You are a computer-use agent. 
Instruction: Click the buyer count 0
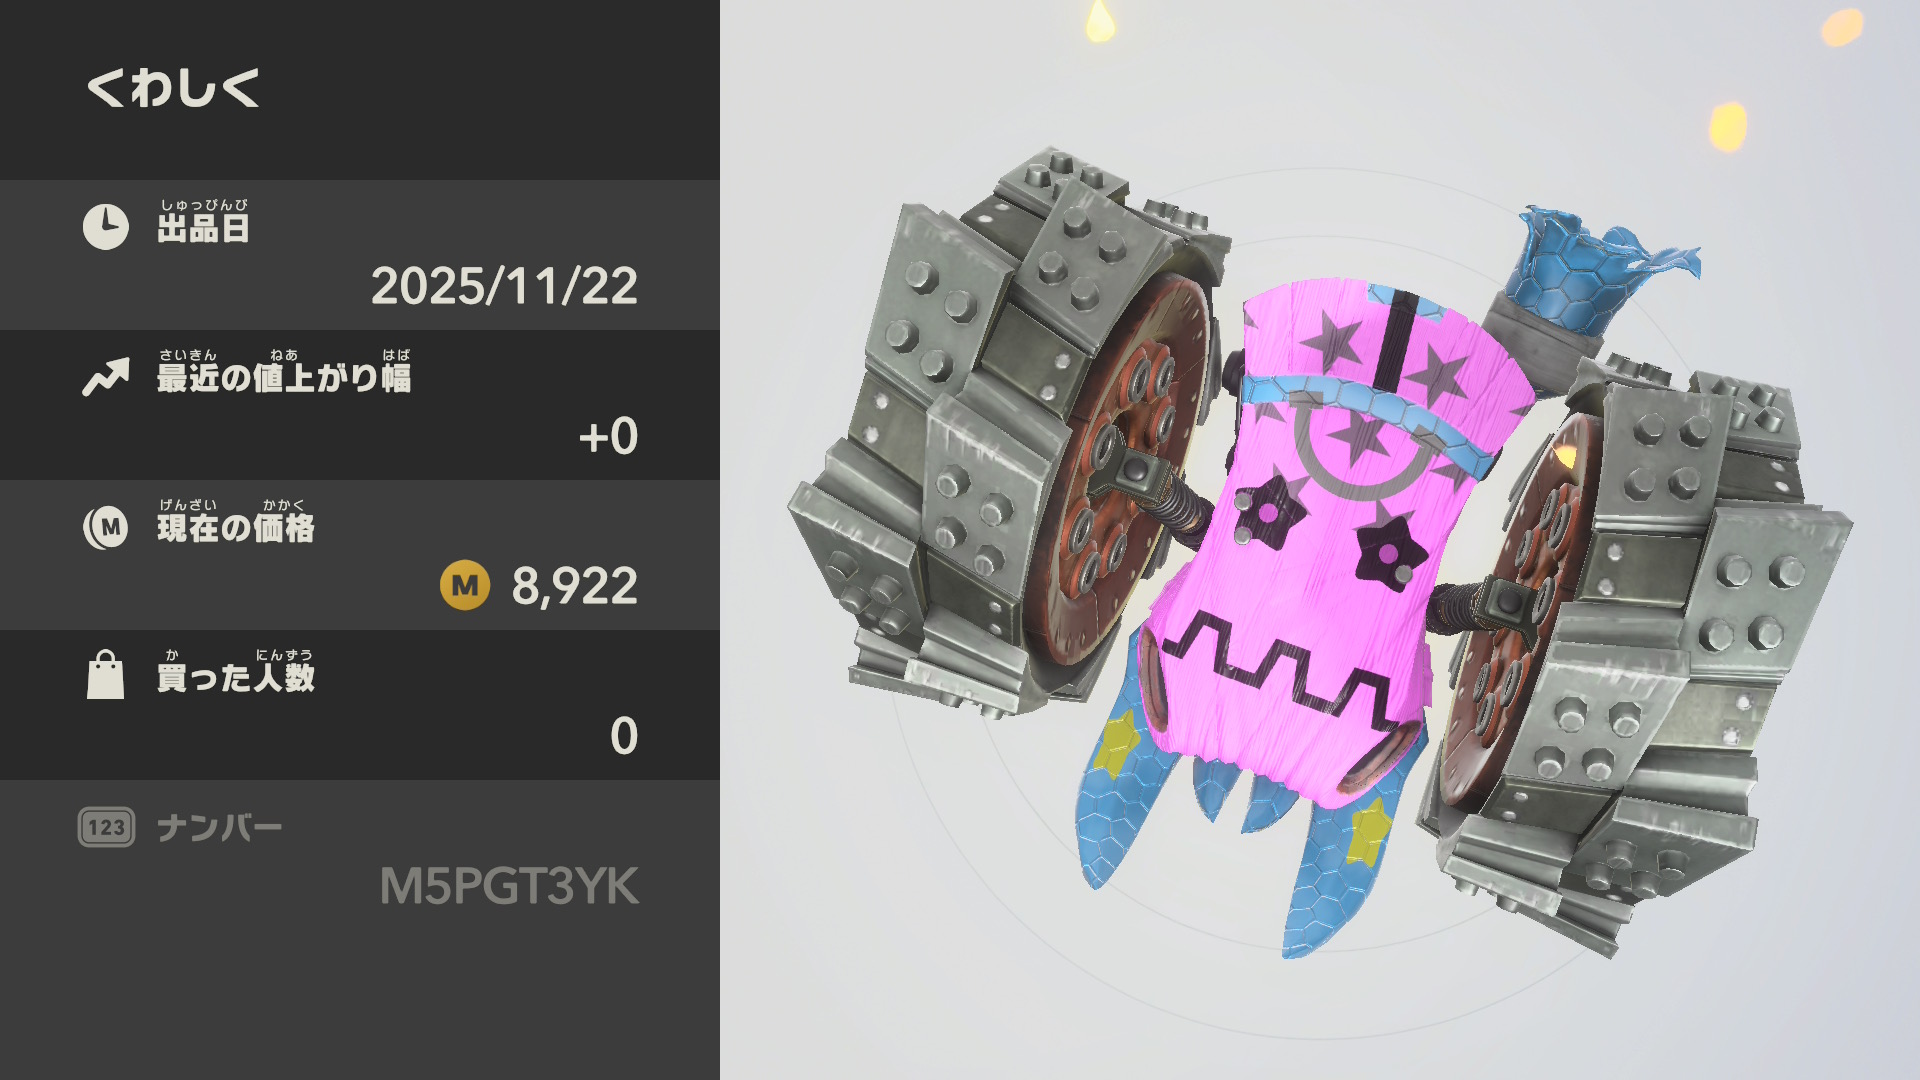click(x=624, y=736)
